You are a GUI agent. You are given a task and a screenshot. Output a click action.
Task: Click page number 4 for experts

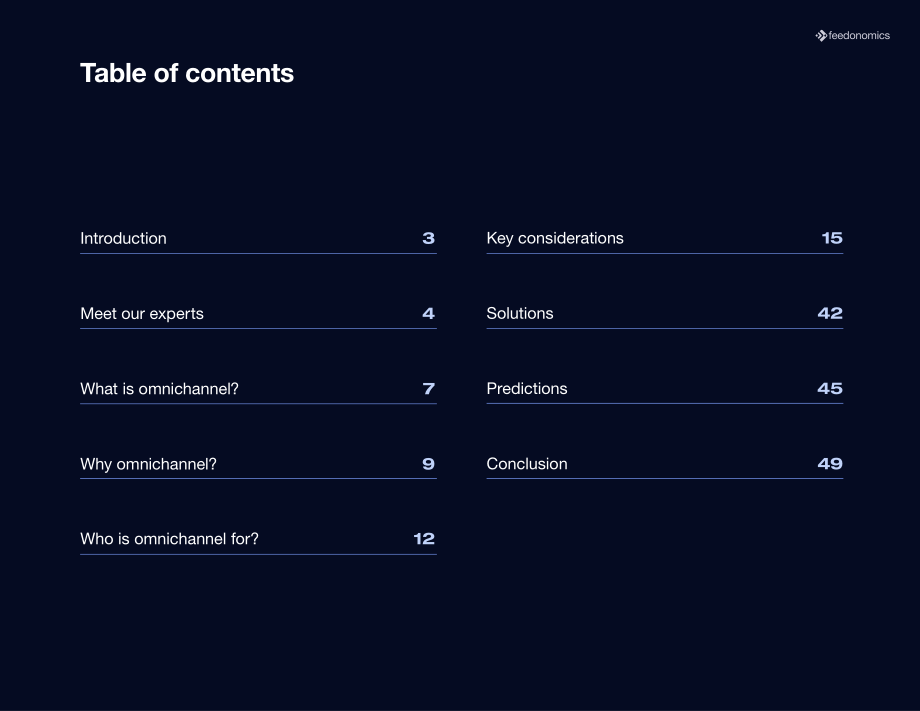(428, 313)
